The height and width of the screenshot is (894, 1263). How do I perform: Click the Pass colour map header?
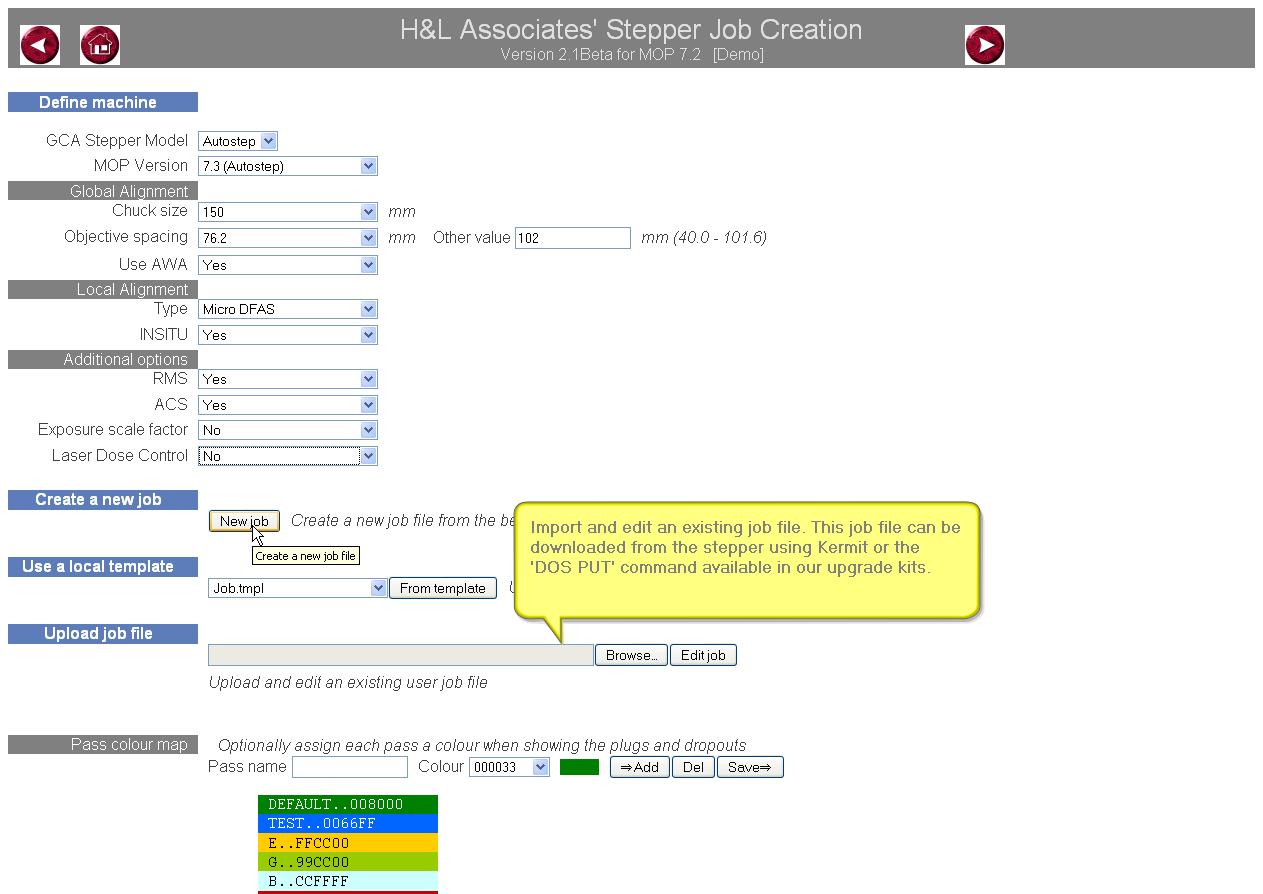(x=103, y=744)
